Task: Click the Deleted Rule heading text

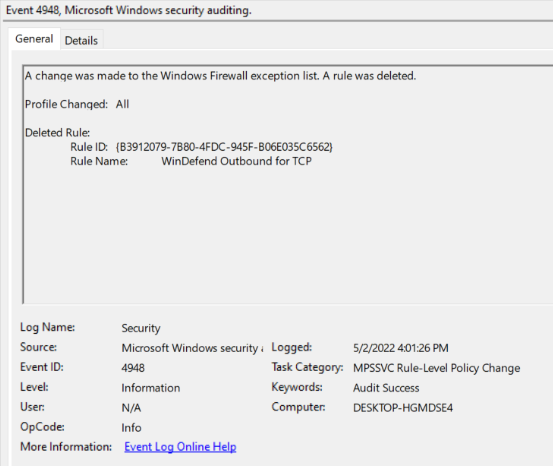Action: coord(57,133)
